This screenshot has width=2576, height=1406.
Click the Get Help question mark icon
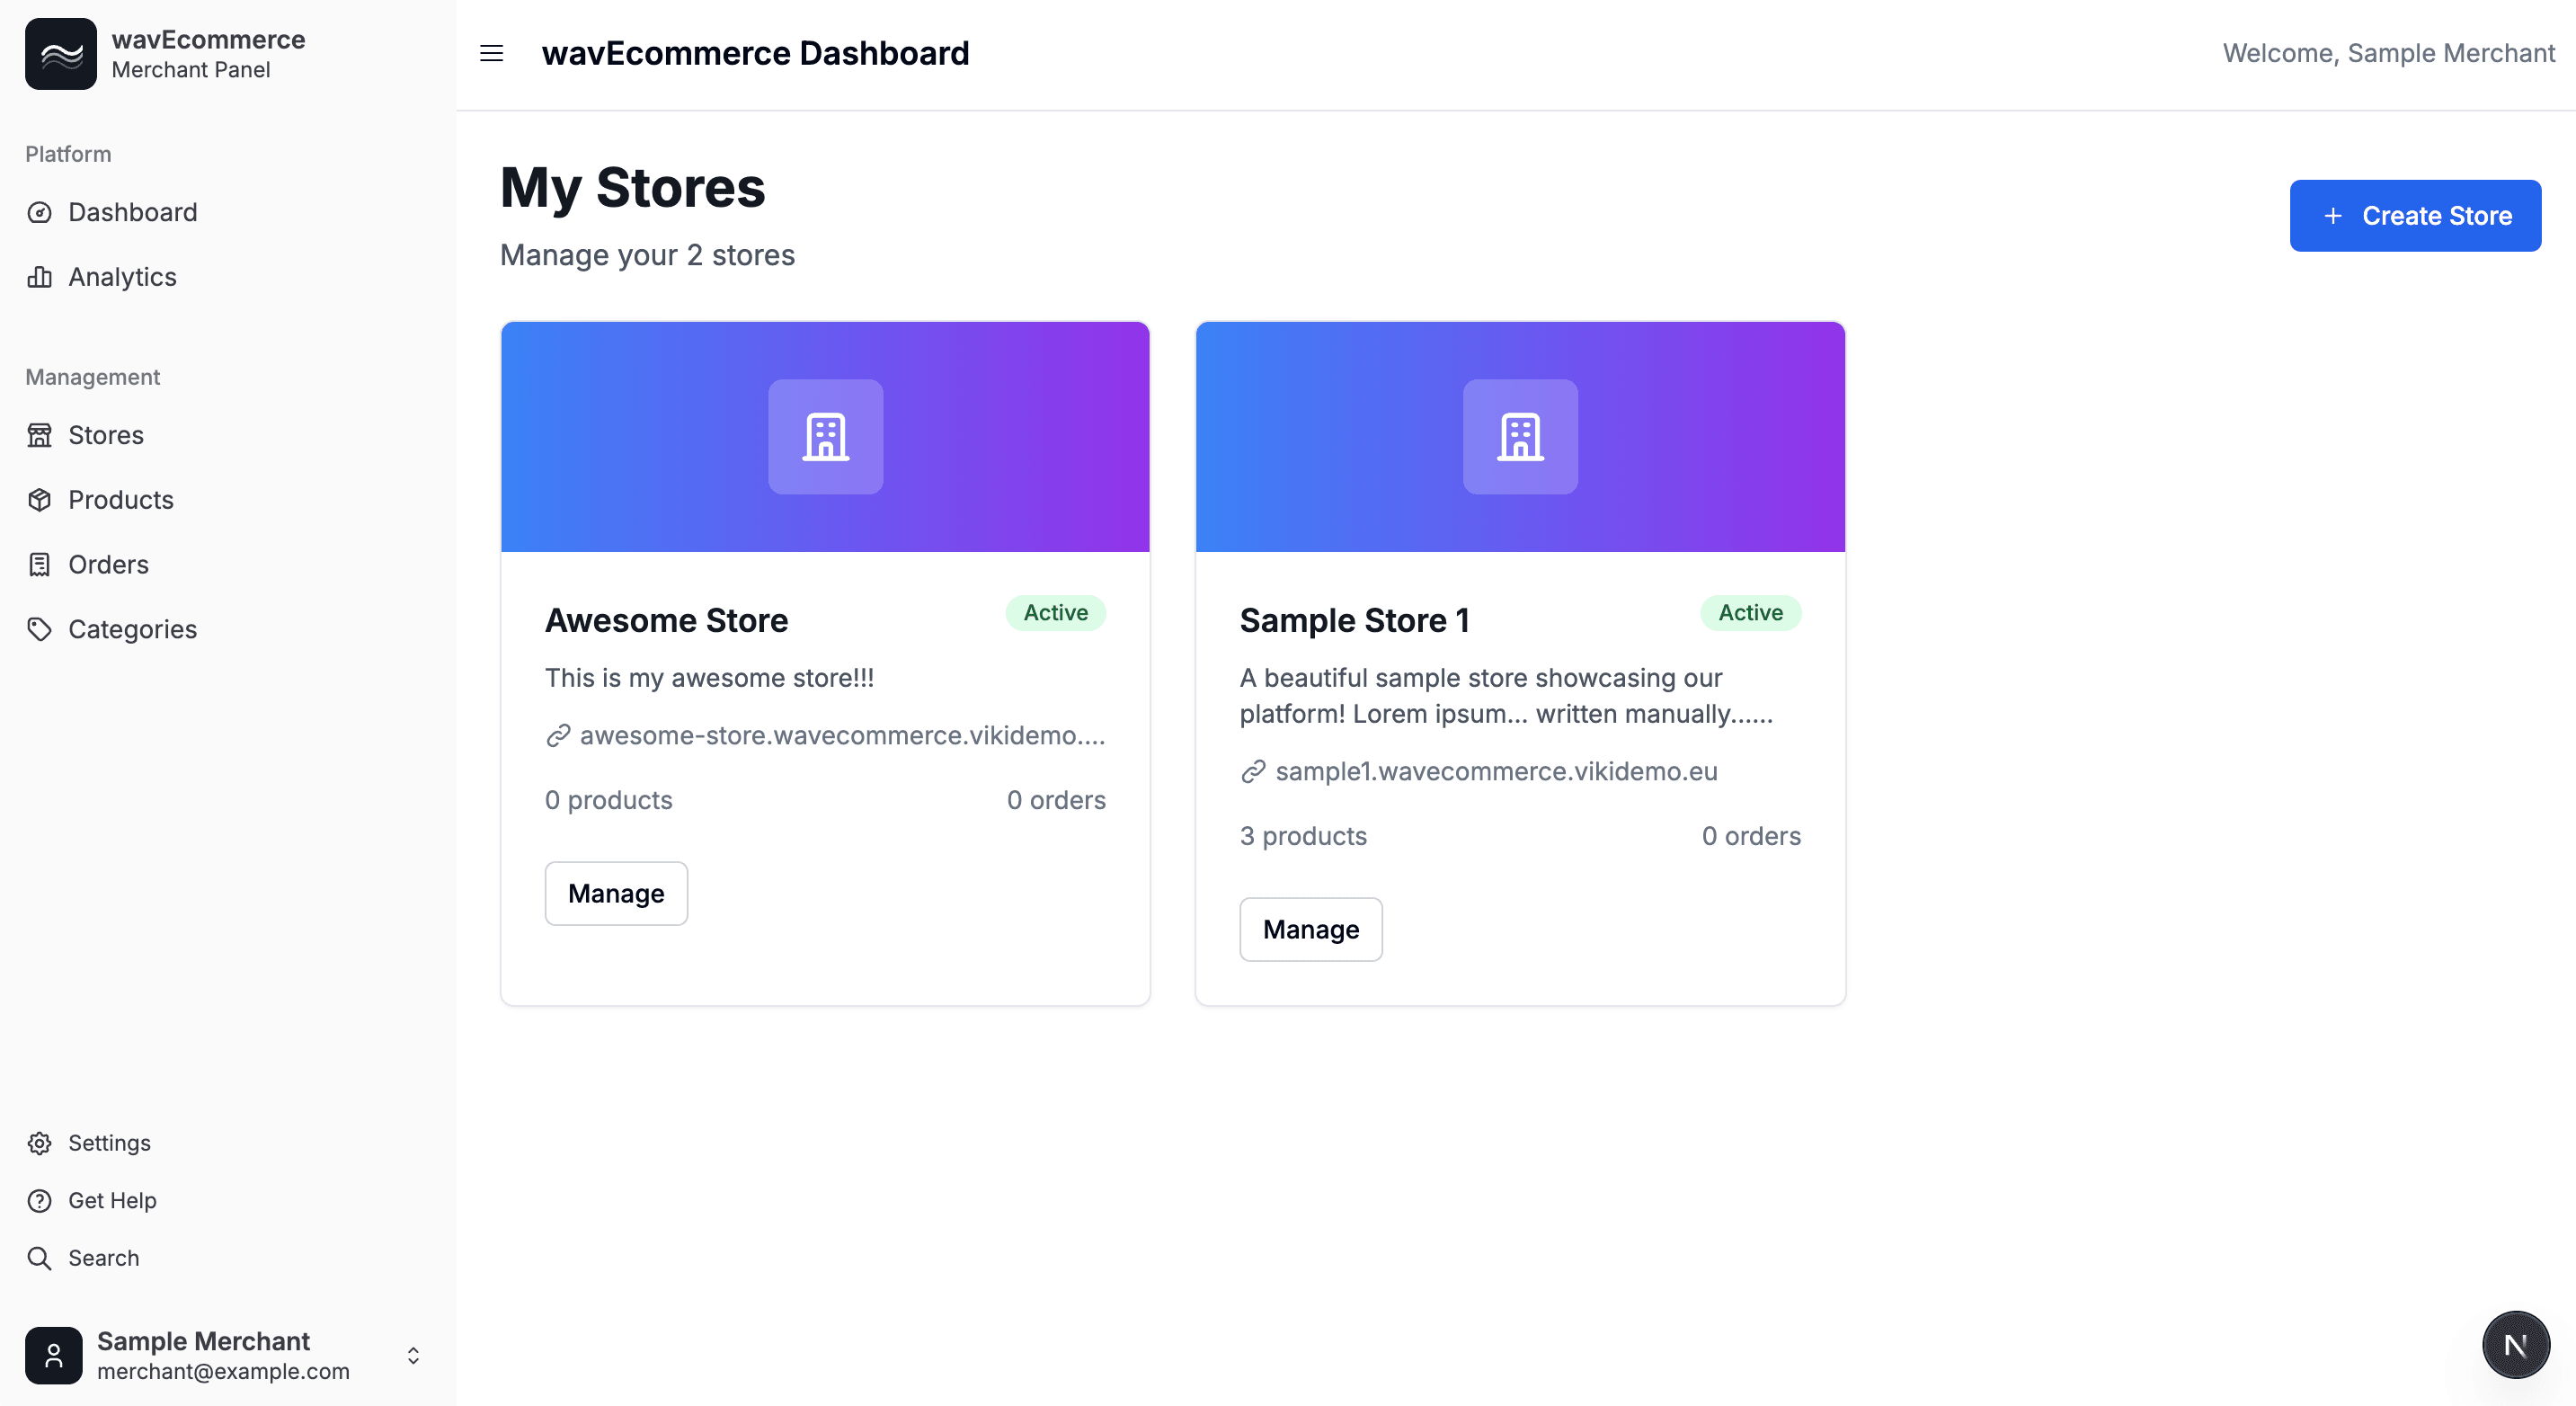pyautogui.click(x=40, y=1200)
